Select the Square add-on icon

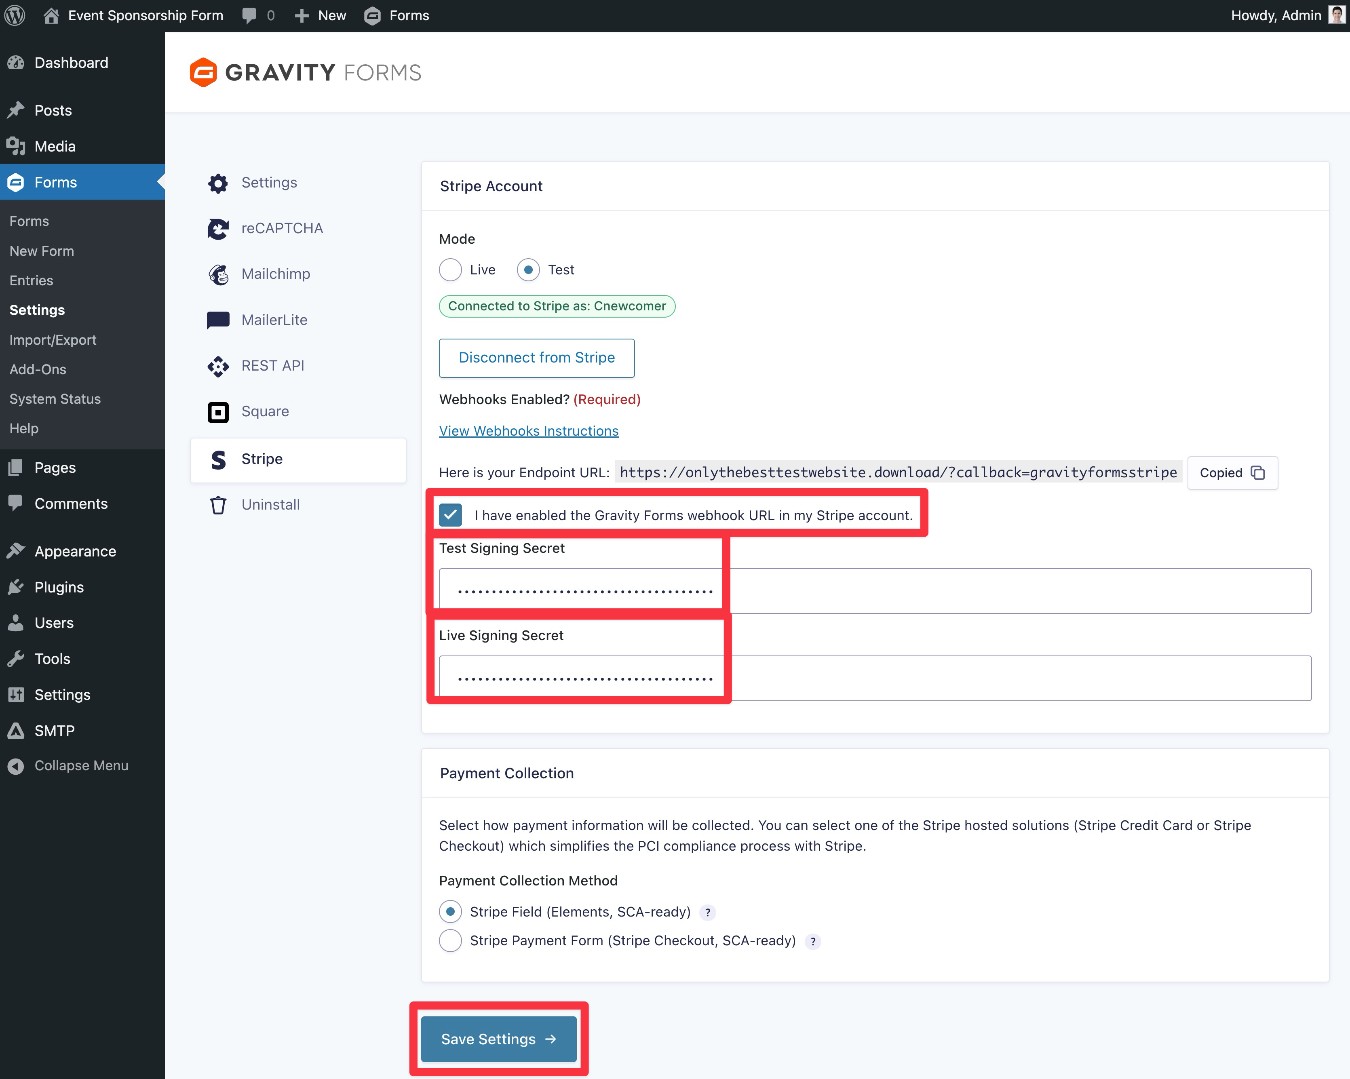218,412
